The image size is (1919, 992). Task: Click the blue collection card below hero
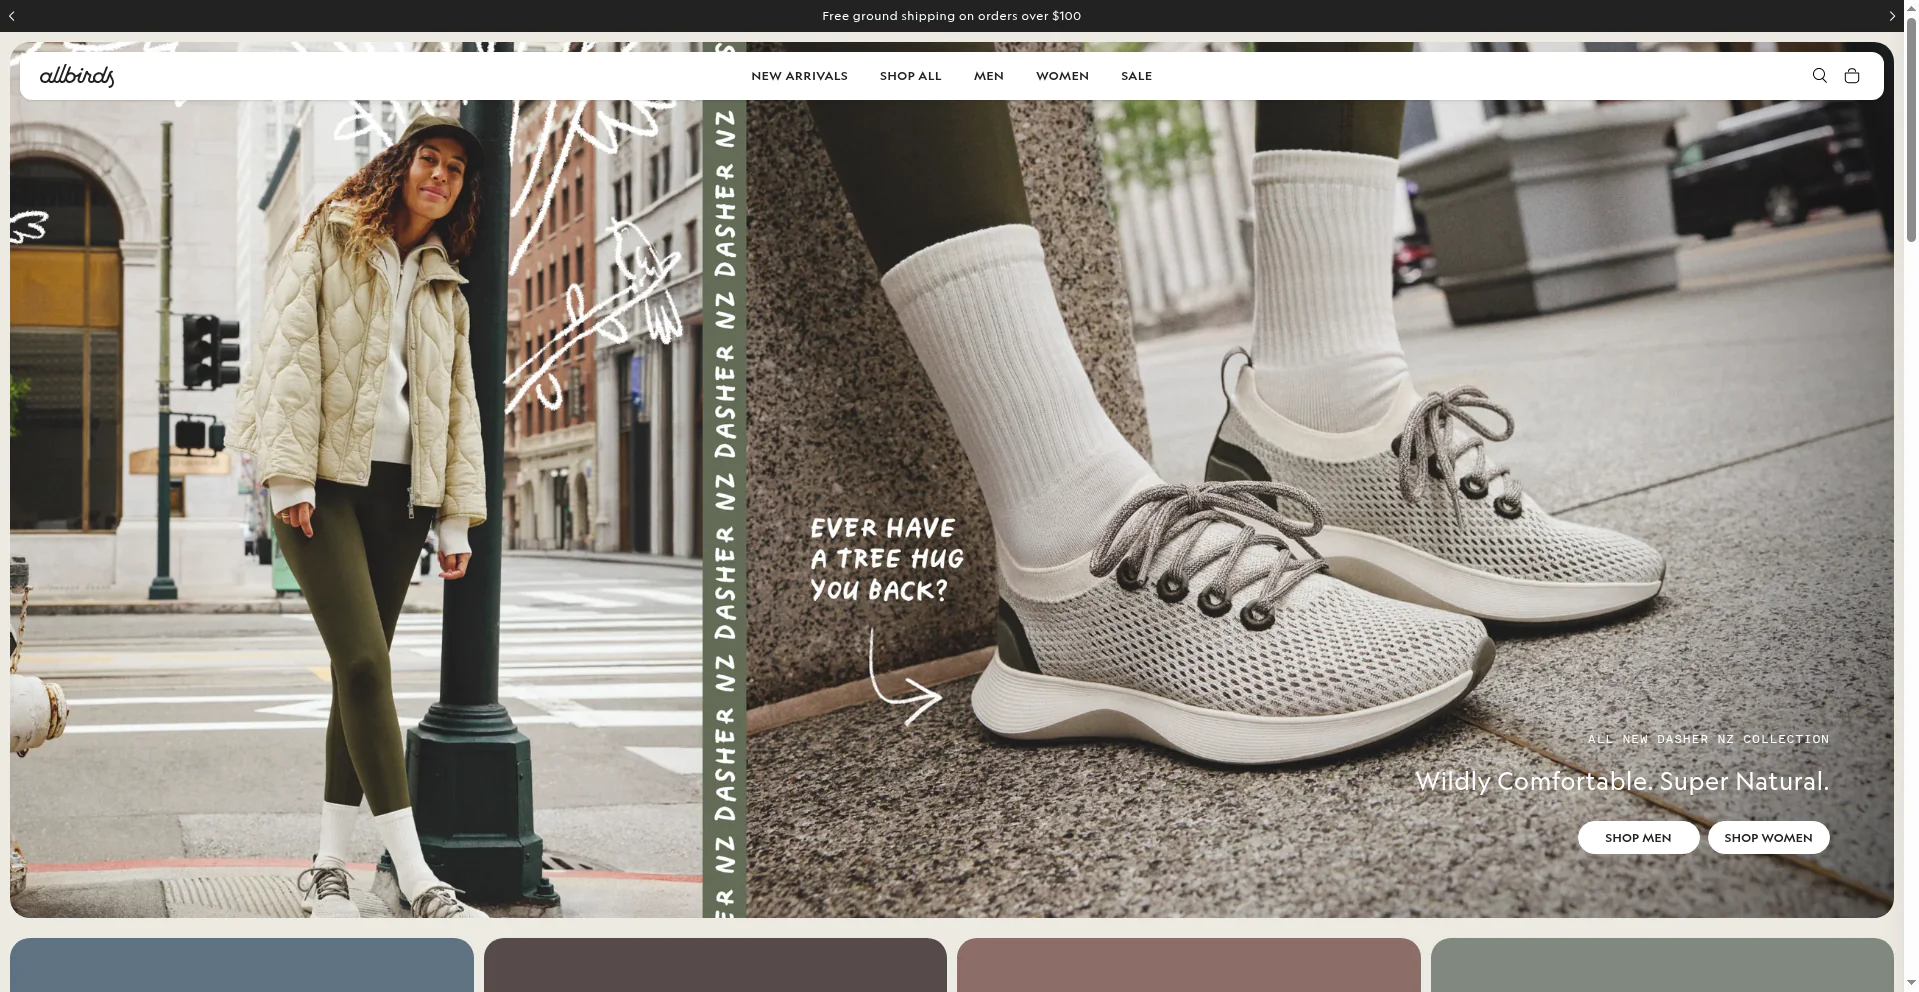242,965
